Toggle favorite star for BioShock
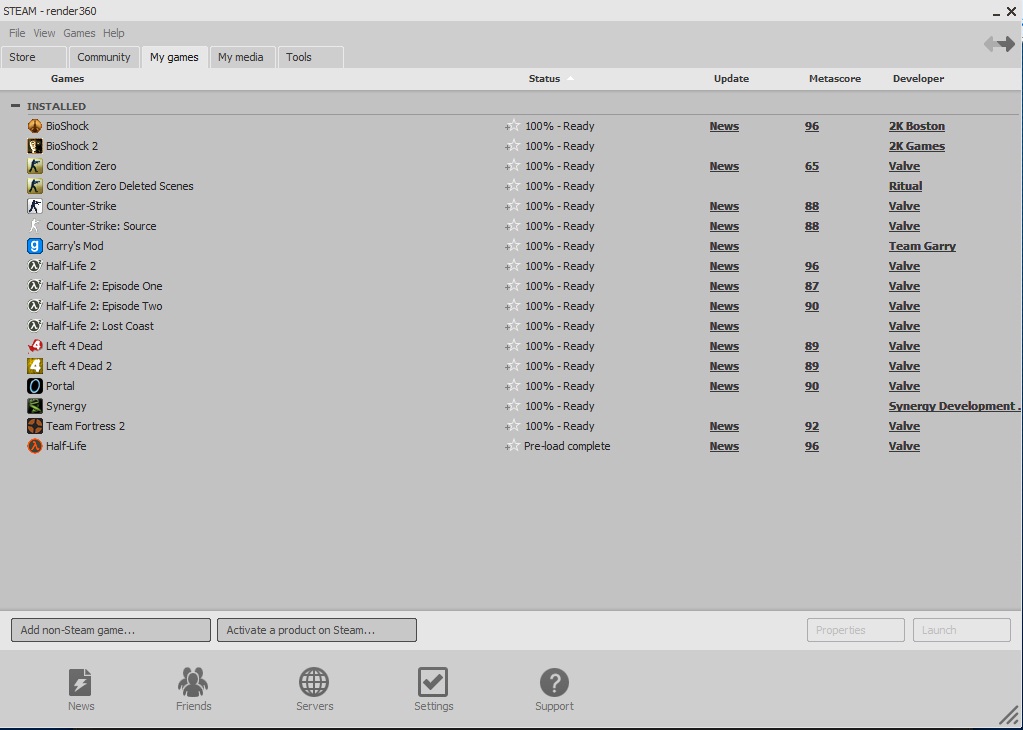Viewport: 1023px width, 730px height. point(513,126)
